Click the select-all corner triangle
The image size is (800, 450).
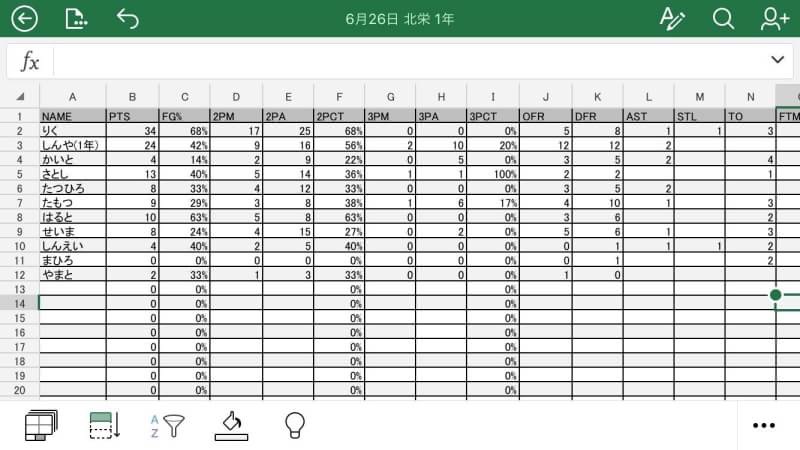[20, 96]
